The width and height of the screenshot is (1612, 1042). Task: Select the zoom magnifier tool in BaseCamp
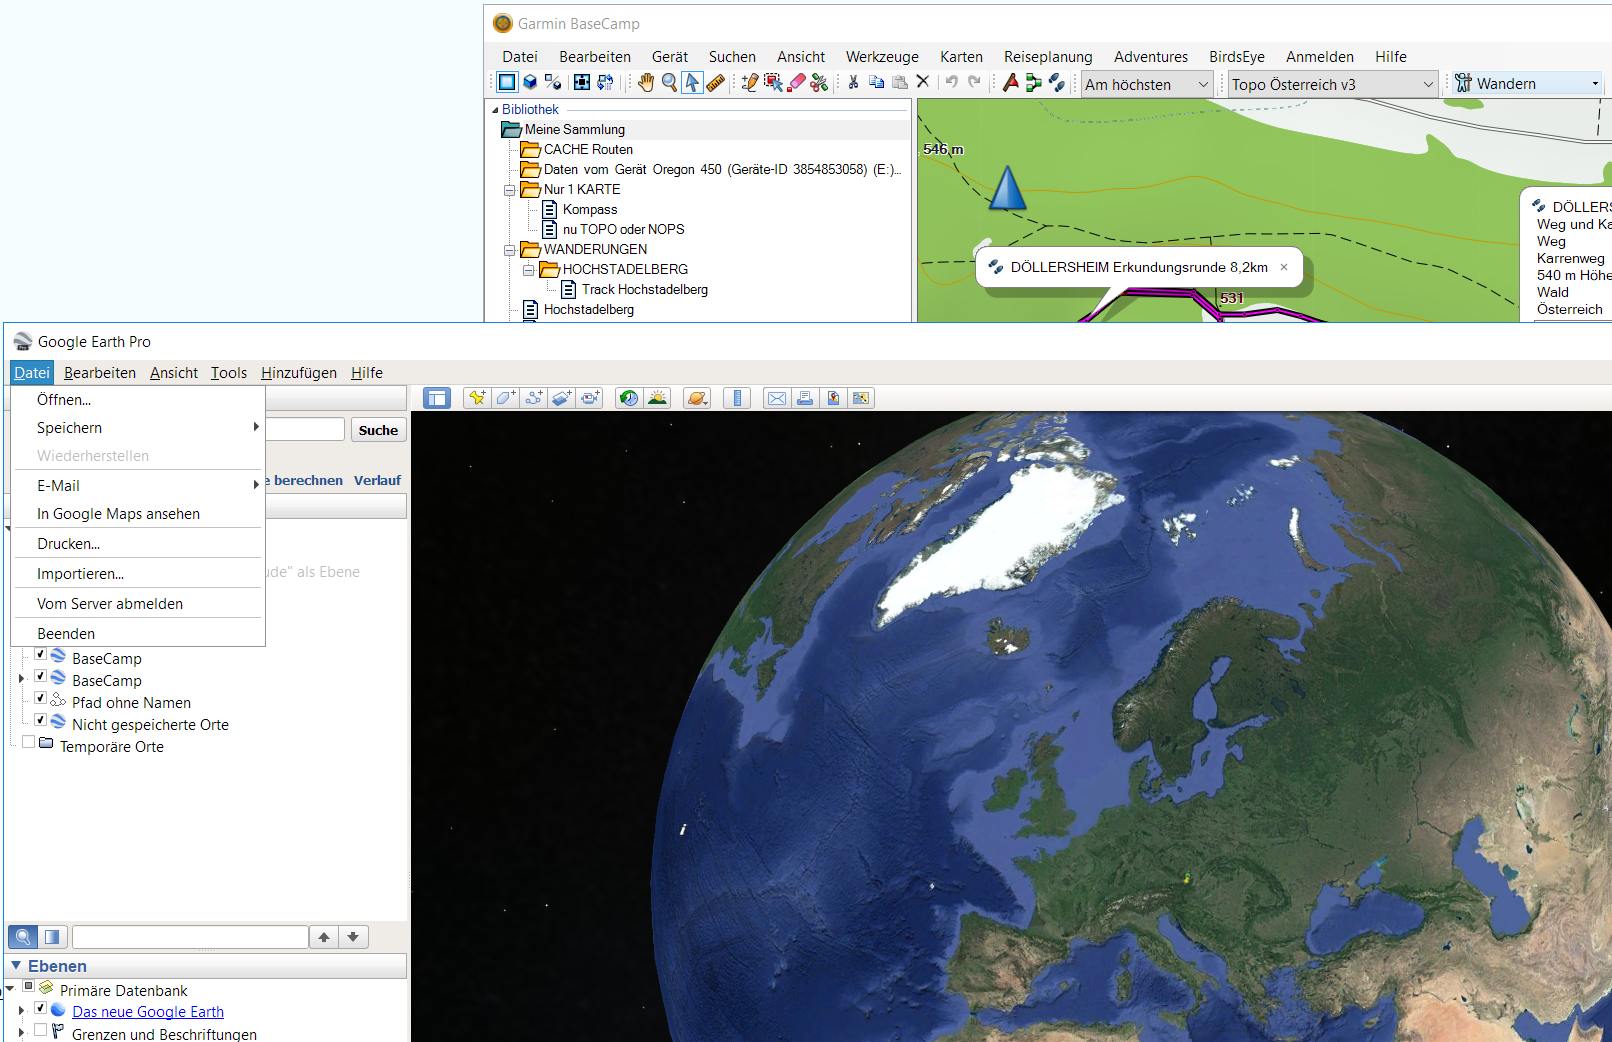(669, 83)
